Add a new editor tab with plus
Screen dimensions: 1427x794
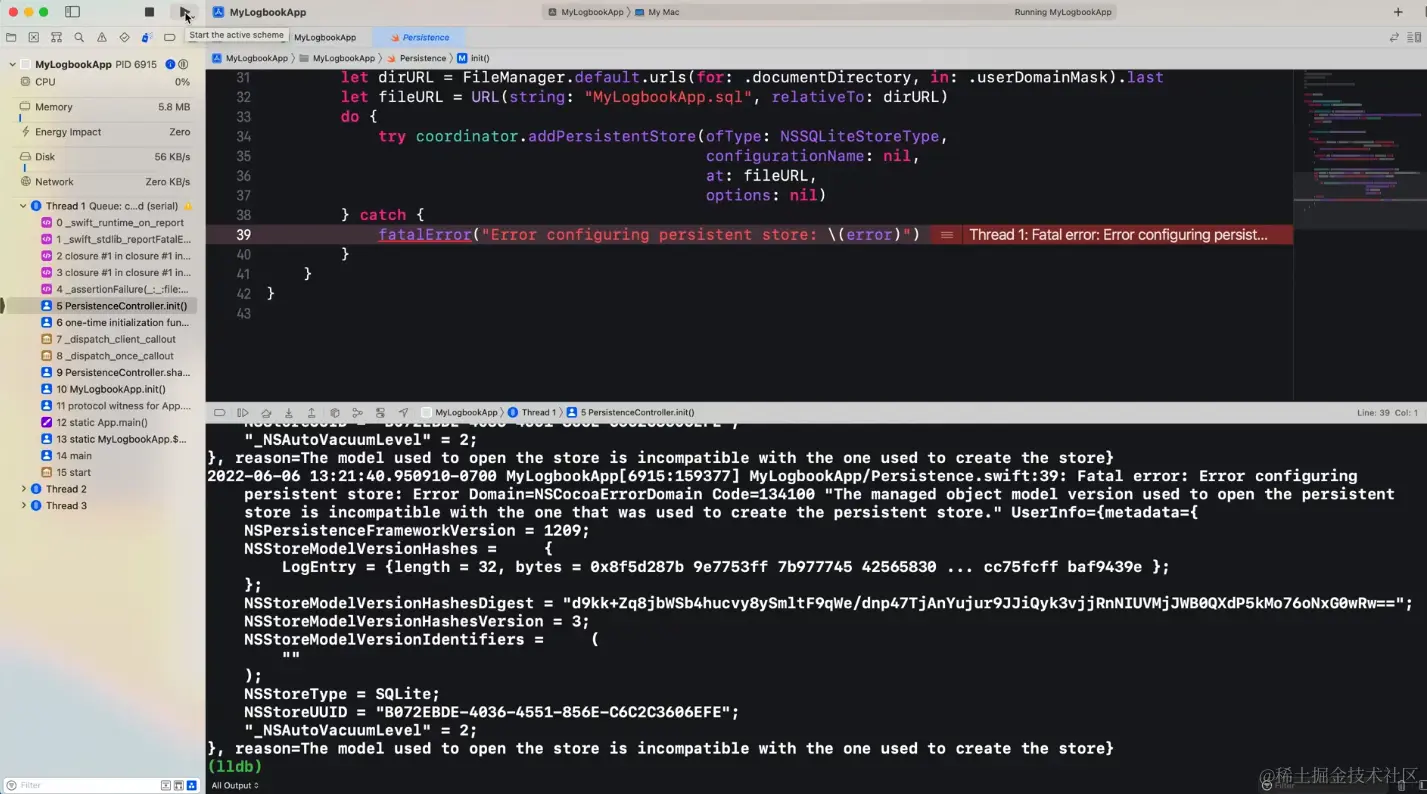tap(1398, 12)
